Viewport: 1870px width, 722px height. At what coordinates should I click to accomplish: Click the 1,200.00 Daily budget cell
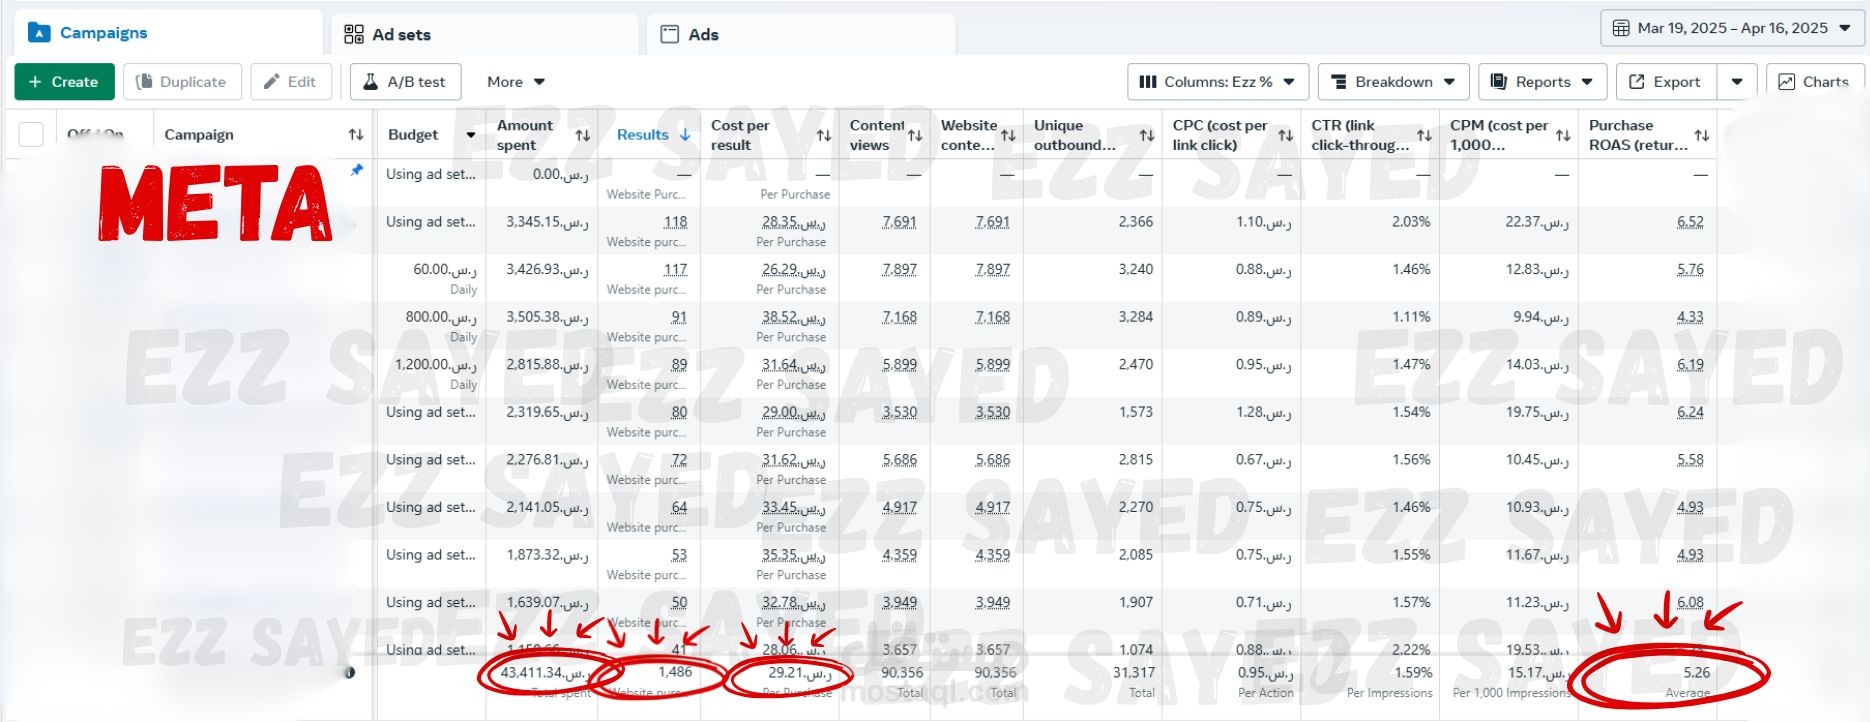click(x=436, y=374)
